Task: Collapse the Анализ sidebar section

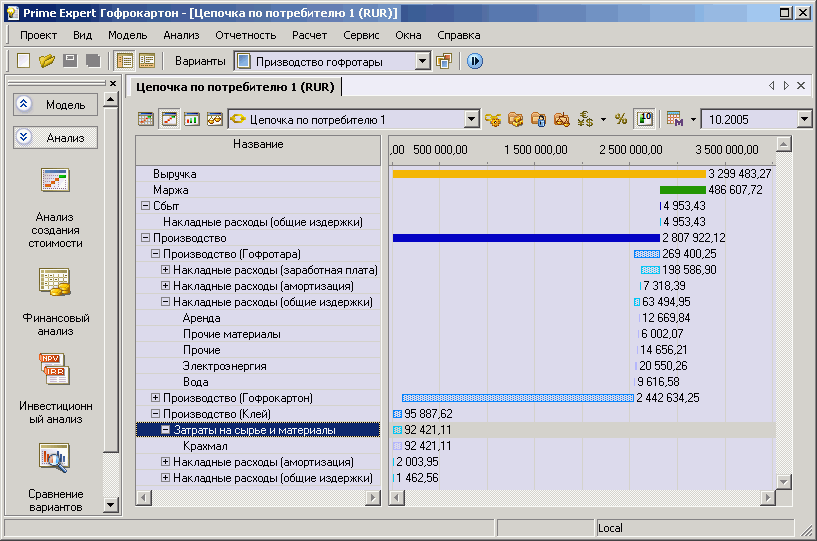Action: [55, 138]
